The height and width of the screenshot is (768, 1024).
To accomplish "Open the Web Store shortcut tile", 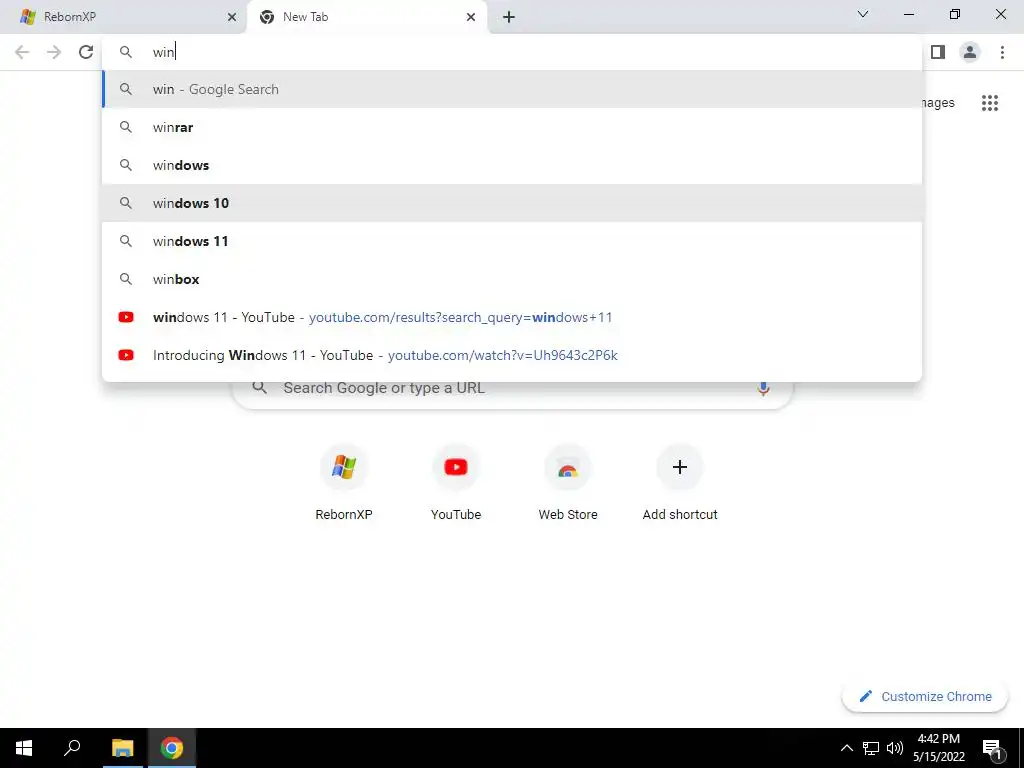I will [x=568, y=482].
